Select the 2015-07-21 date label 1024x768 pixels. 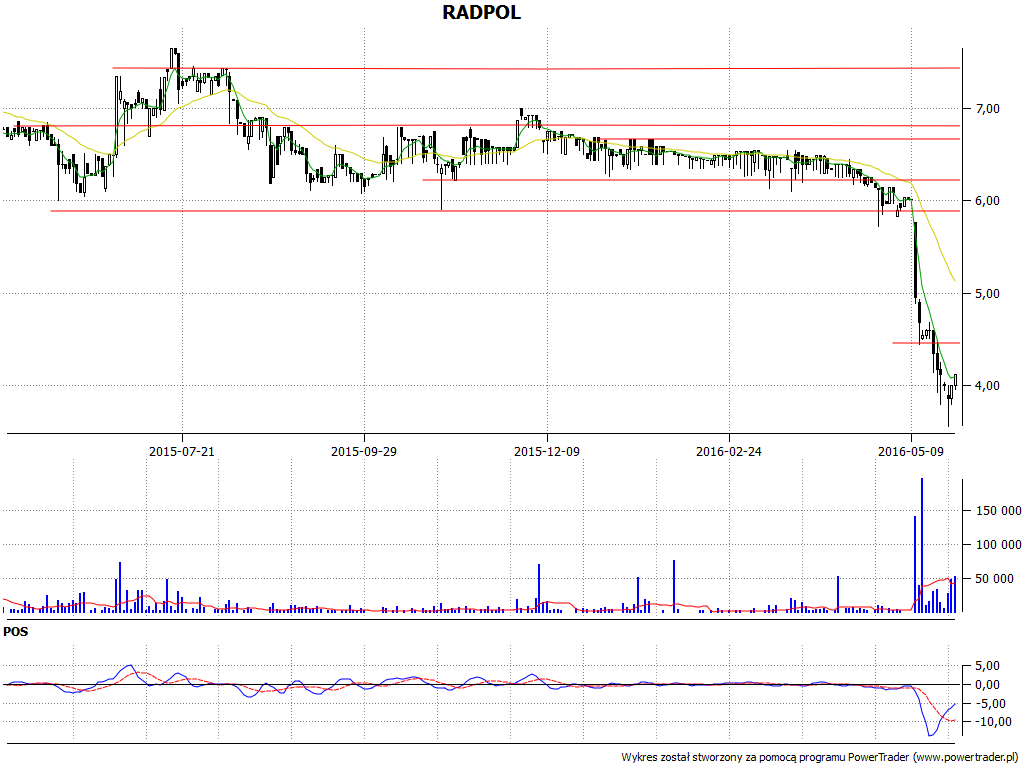pos(182,451)
